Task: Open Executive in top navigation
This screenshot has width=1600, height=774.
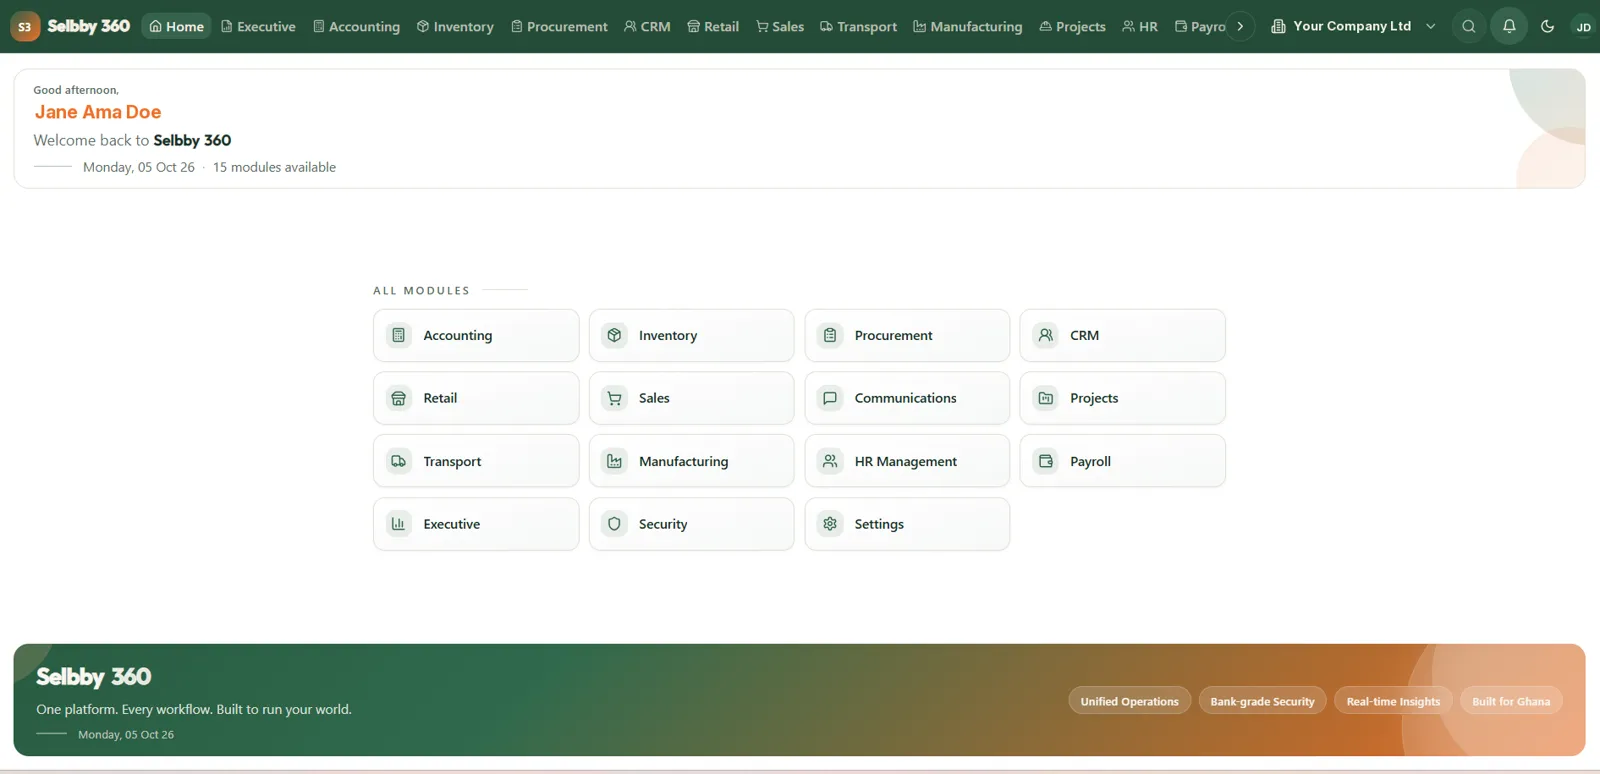Action: point(258,27)
